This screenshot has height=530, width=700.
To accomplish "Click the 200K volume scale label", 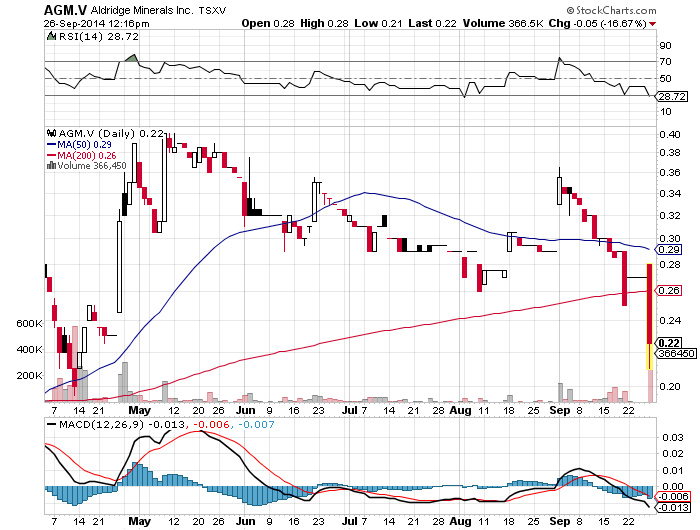I will [x=29, y=376].
